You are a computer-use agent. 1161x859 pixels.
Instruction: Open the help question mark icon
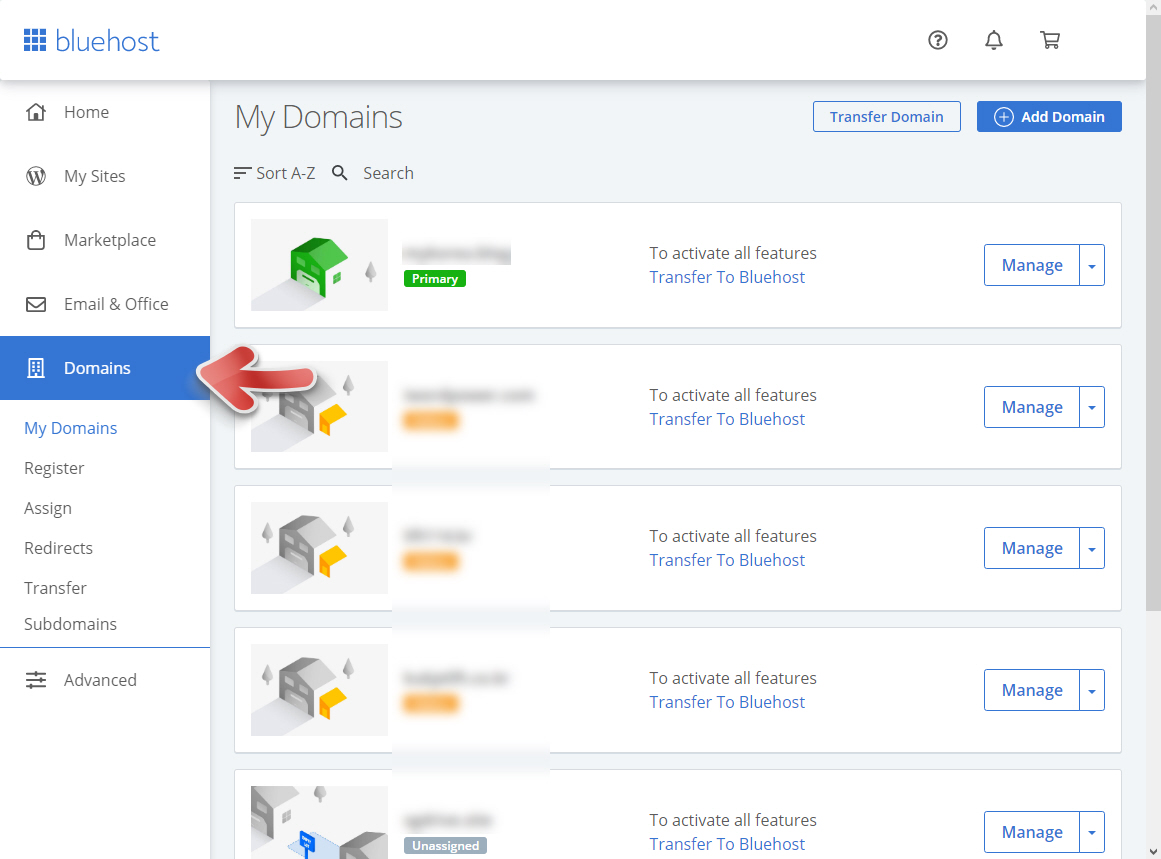click(x=937, y=40)
